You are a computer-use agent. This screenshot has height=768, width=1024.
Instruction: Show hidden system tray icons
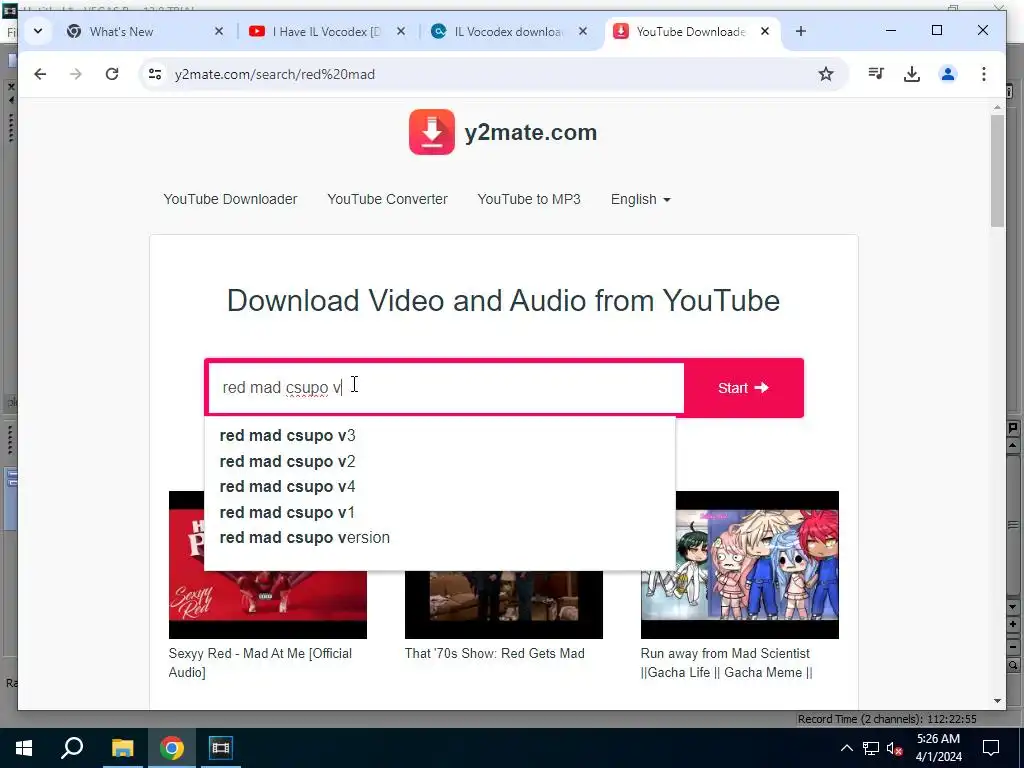(846, 748)
